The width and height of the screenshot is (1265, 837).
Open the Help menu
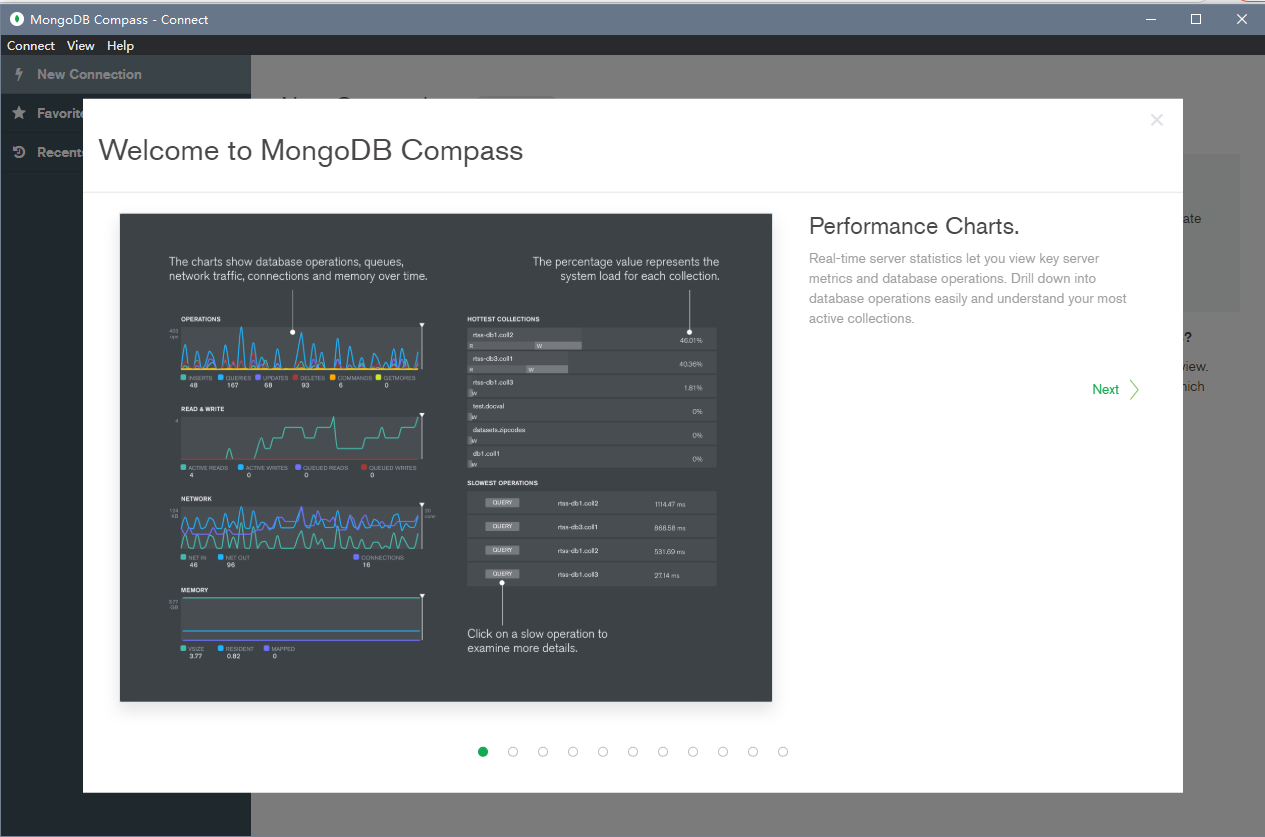pyautogui.click(x=120, y=46)
